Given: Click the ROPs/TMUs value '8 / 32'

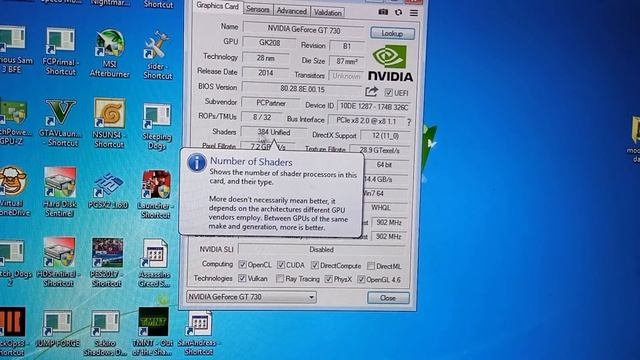Looking at the screenshot, I should point(262,117).
